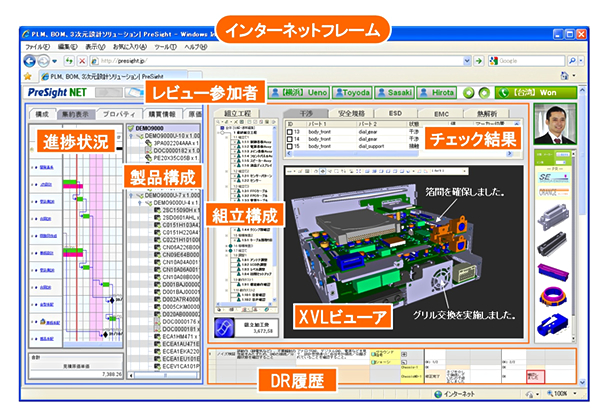Switch to the プロパティ tab
The height and width of the screenshot is (416, 608).
[x=119, y=114]
